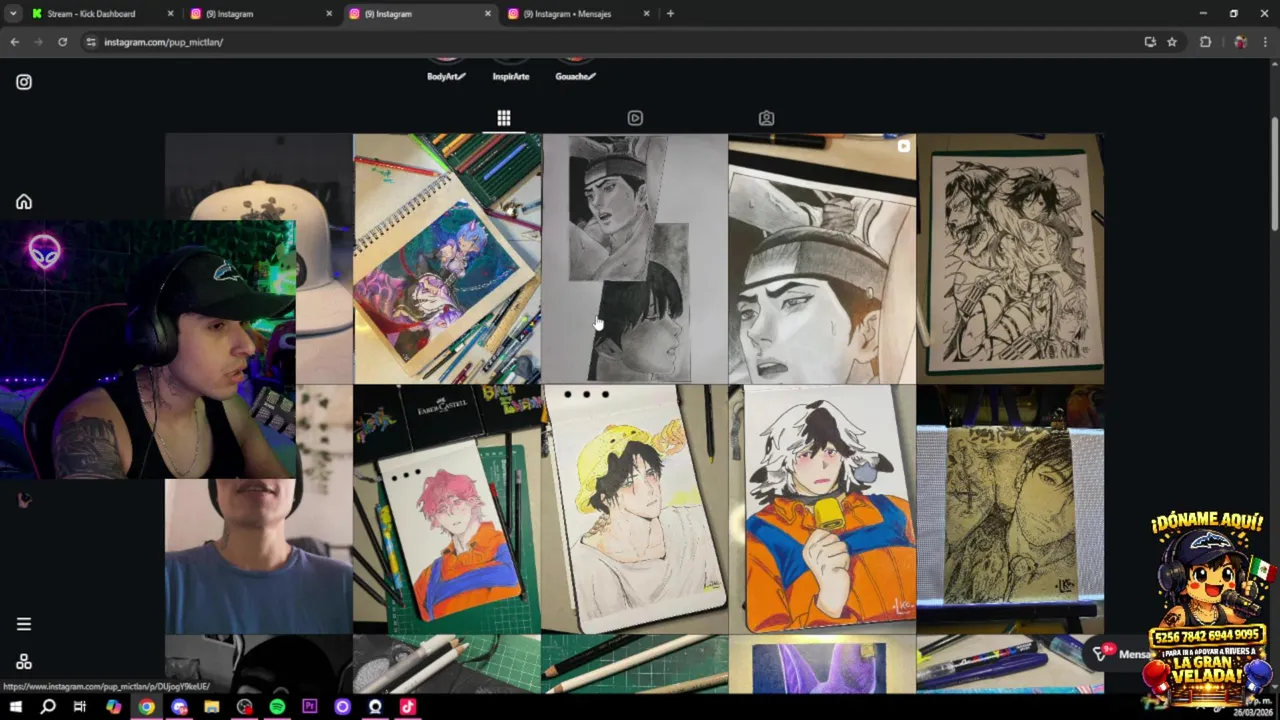Open the Messages floating button
Image resolution: width=1280 pixels, height=720 pixels.
tap(1120, 653)
